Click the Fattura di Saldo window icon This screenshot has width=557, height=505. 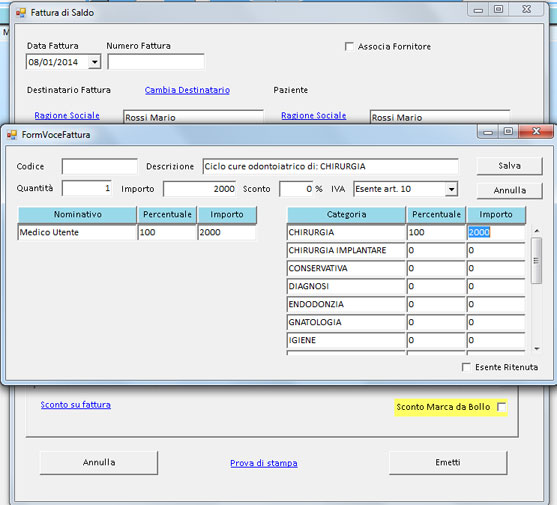coord(21,13)
